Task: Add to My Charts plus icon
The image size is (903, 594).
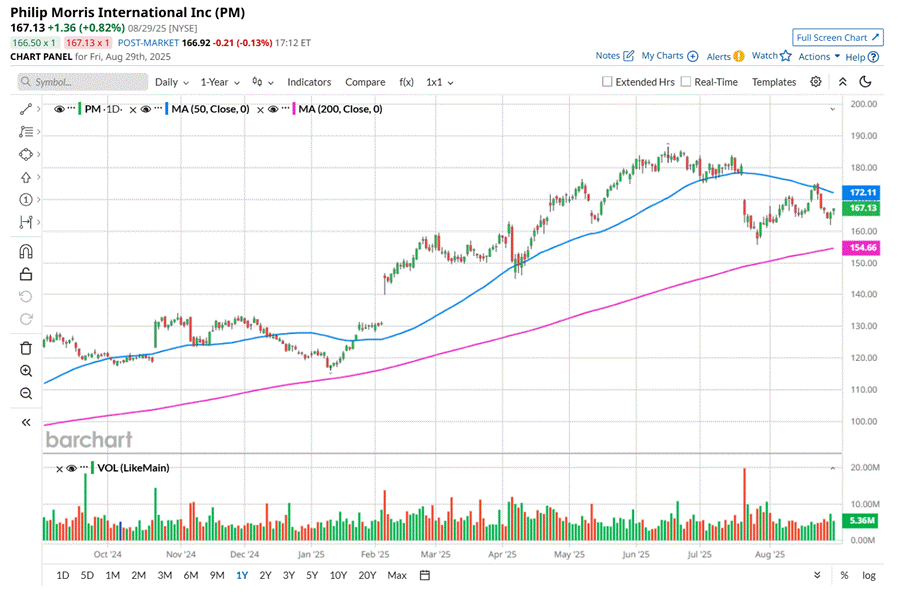Action: pyautogui.click(x=693, y=56)
